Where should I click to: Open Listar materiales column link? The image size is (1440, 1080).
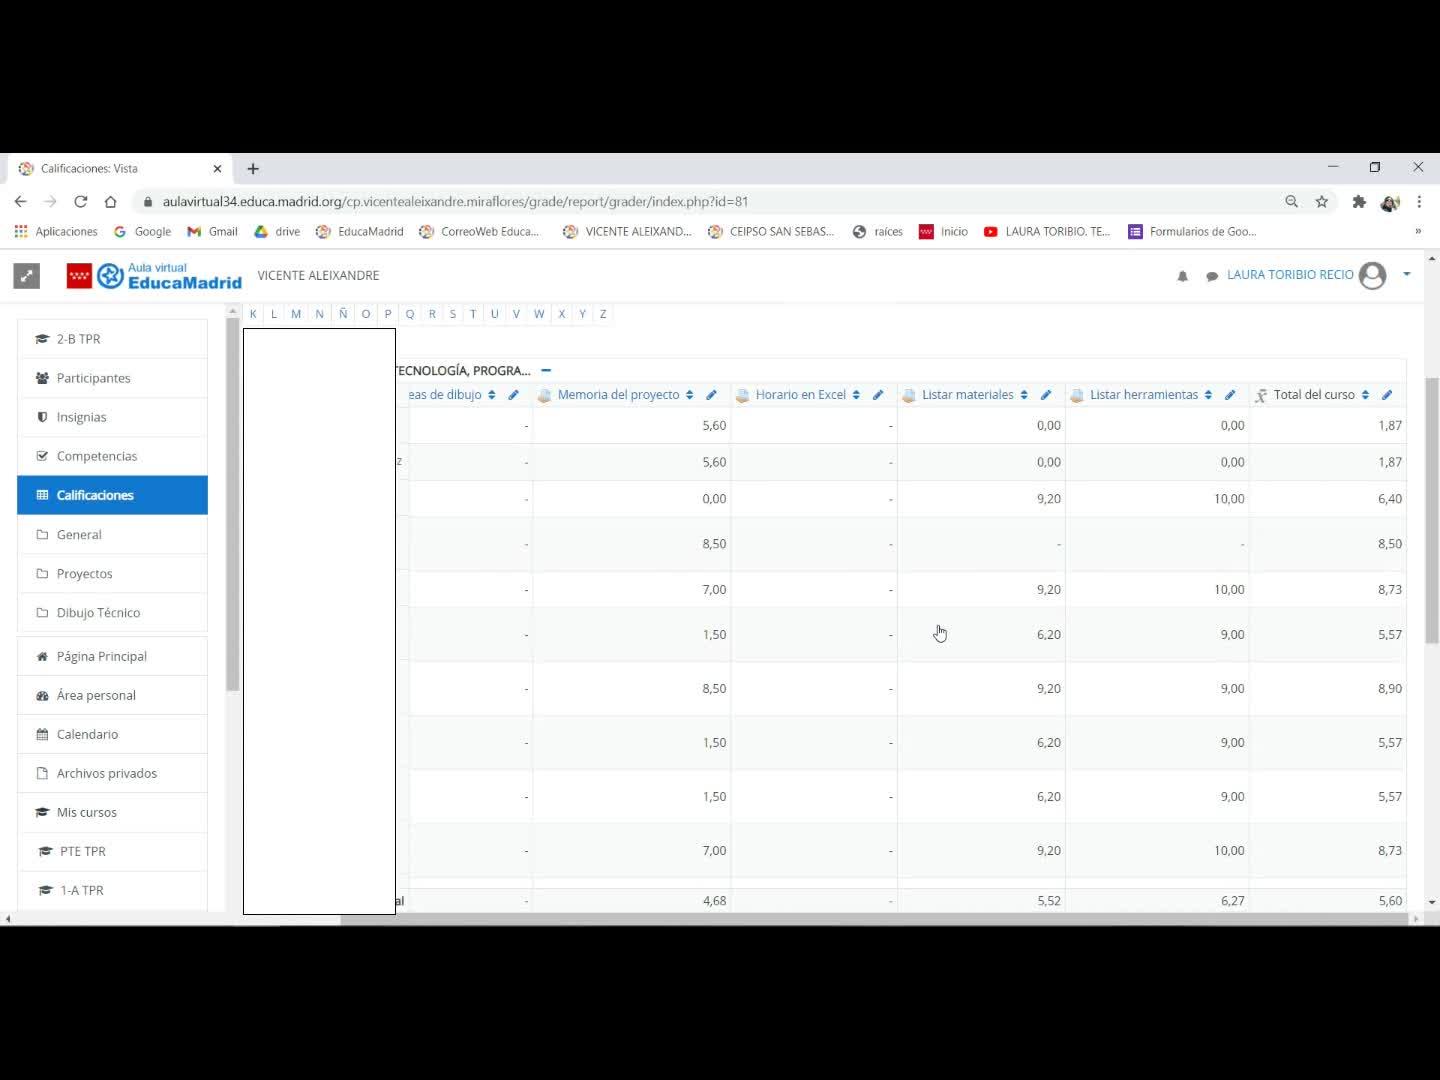click(967, 395)
